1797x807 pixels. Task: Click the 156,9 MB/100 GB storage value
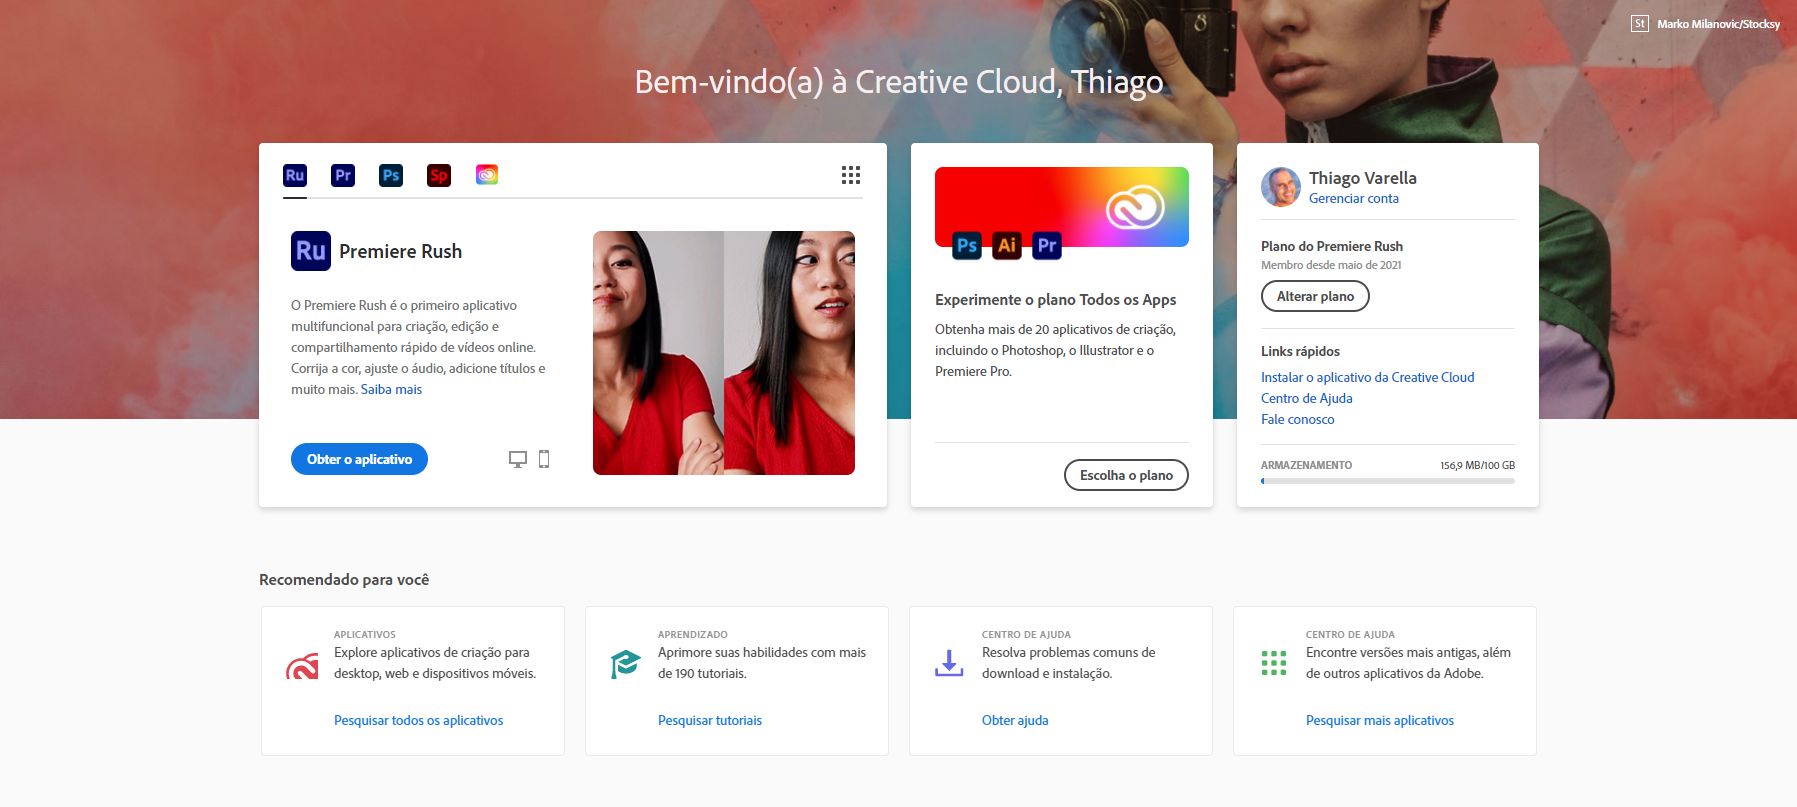click(x=1477, y=465)
